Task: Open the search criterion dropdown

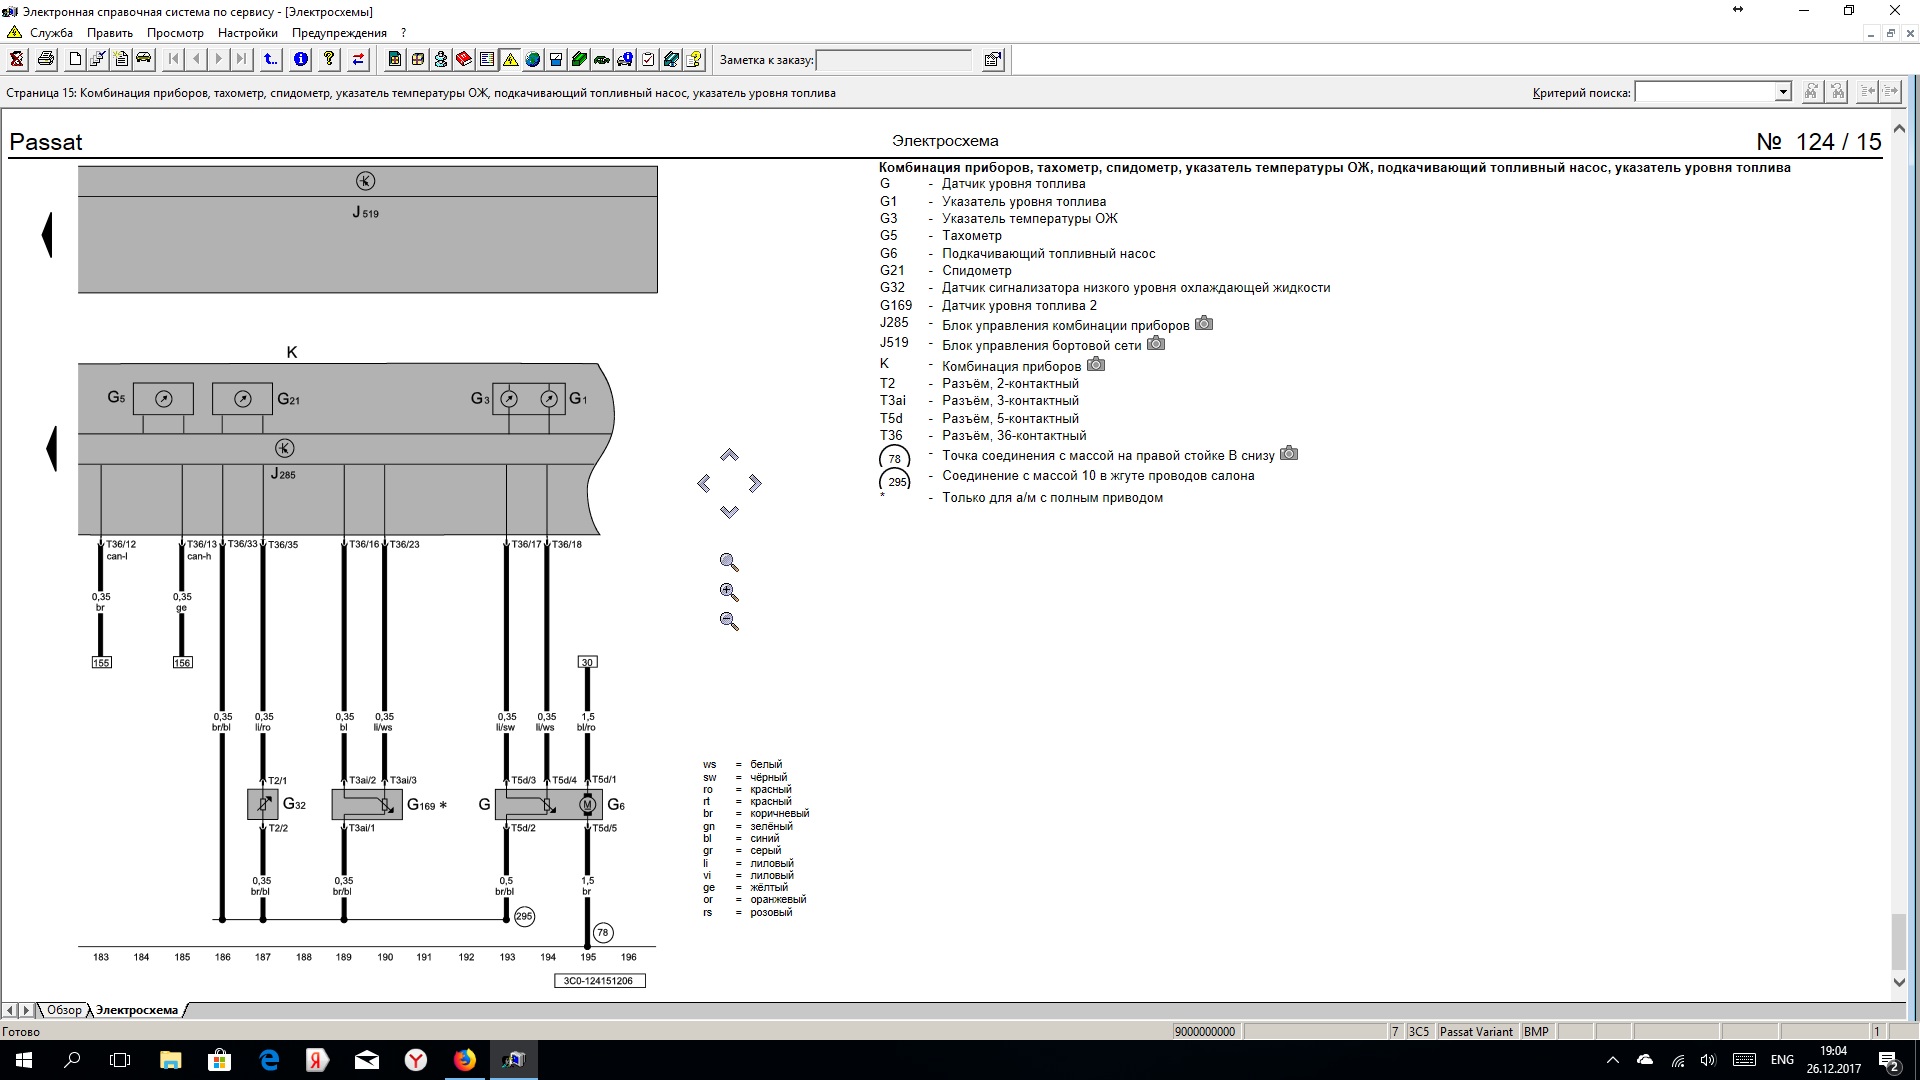Action: pyautogui.click(x=1782, y=93)
